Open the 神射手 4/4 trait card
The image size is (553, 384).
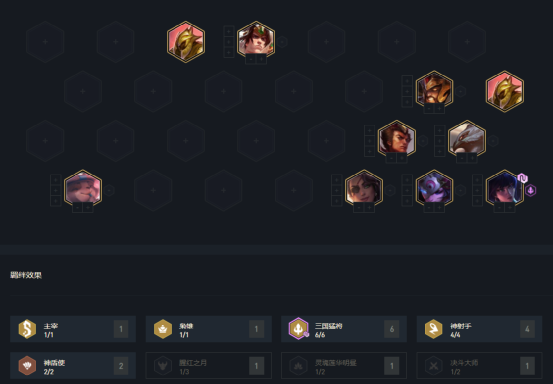pyautogui.click(x=479, y=329)
